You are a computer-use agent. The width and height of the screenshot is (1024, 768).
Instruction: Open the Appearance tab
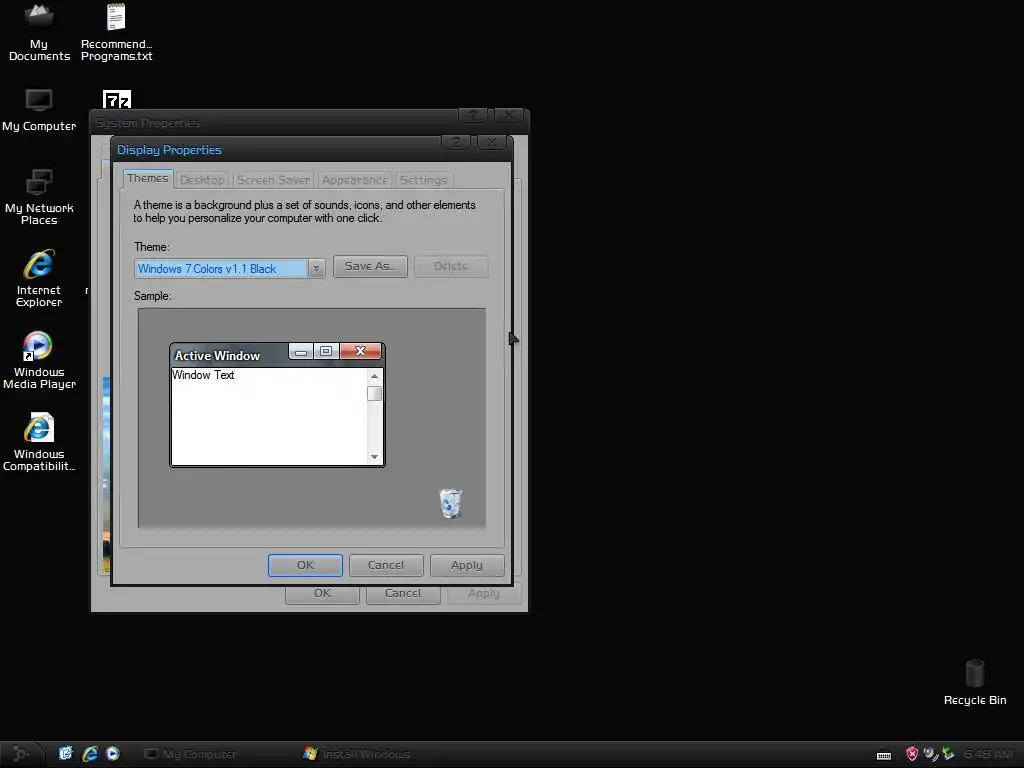pos(355,180)
